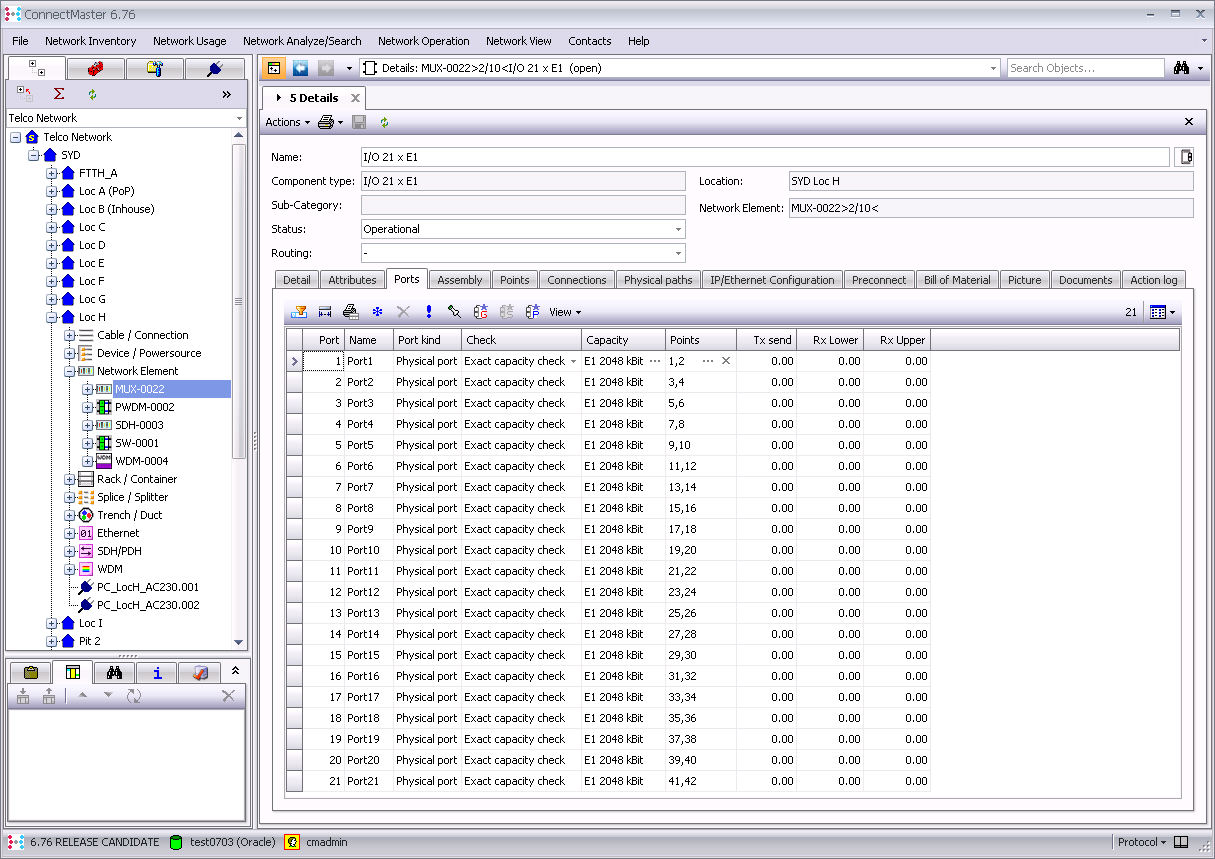Click the Search Objects input field
Screen dimensions: 1215x859
[x=1084, y=68]
